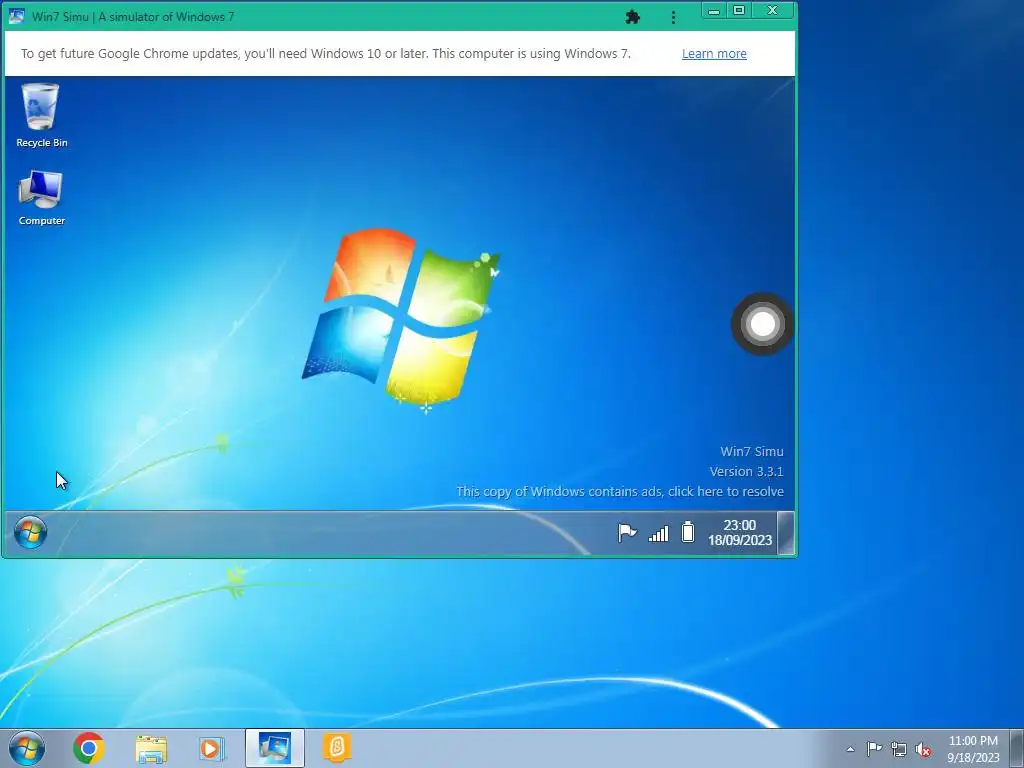Maximize the Win7 Simu window
Screen dimensions: 1024x768
(739, 10)
